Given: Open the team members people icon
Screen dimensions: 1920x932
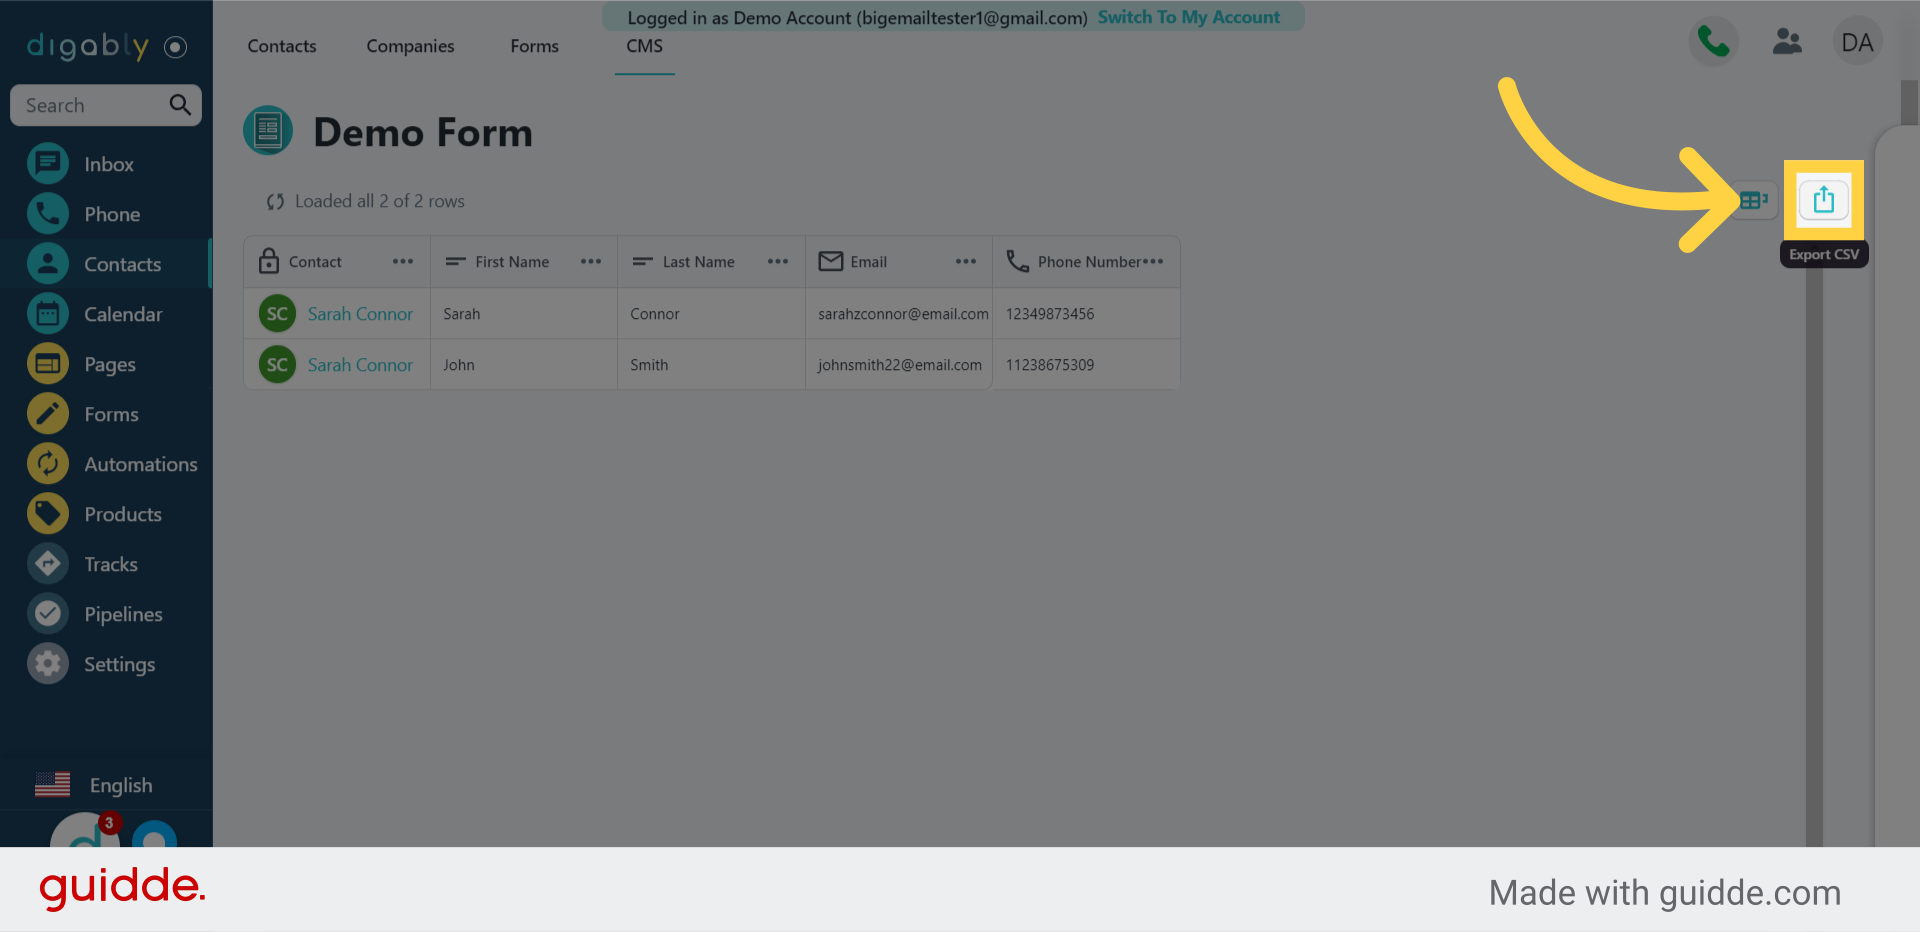Looking at the screenshot, I should (1787, 42).
